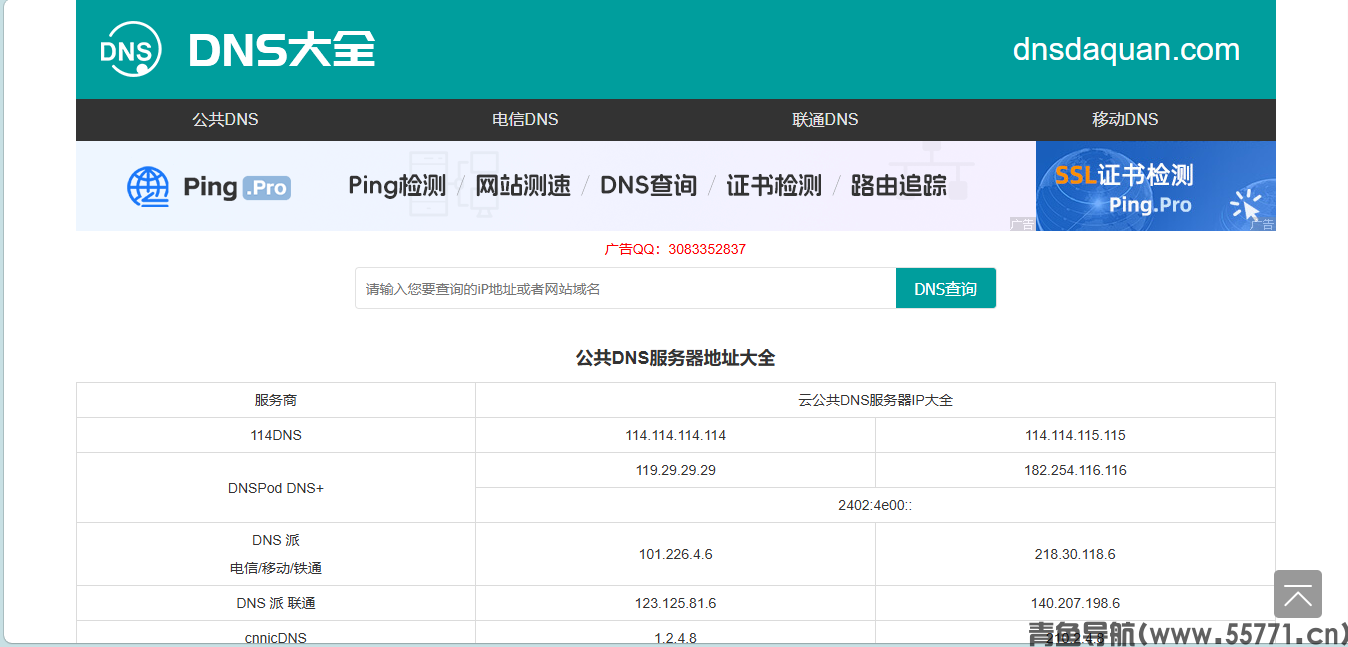The image size is (1348, 647).
Task: Click the DNS大全 site title
Action: coord(282,50)
